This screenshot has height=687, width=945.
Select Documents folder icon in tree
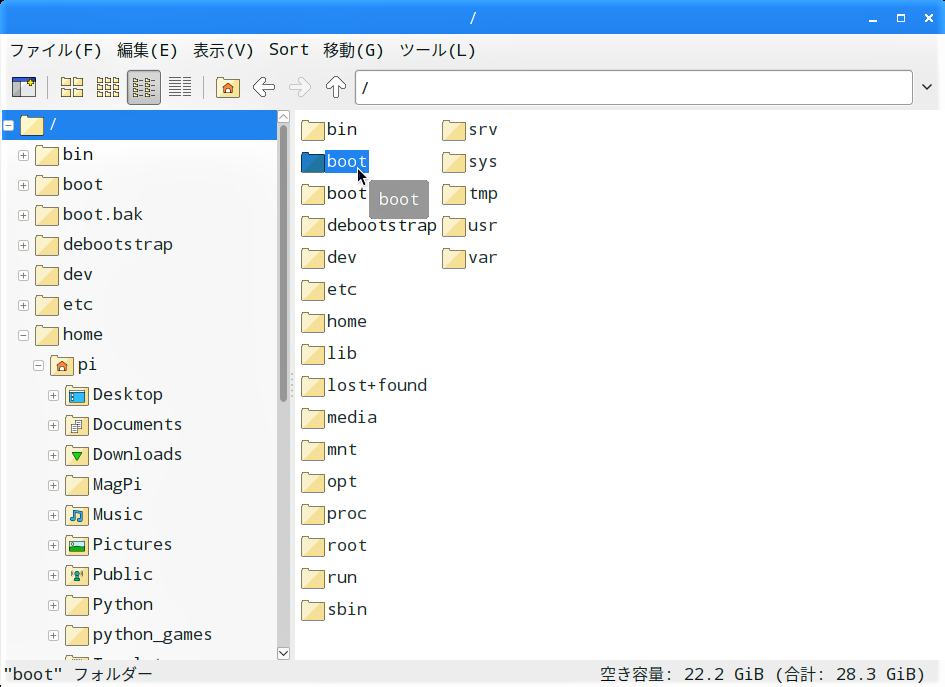point(77,425)
